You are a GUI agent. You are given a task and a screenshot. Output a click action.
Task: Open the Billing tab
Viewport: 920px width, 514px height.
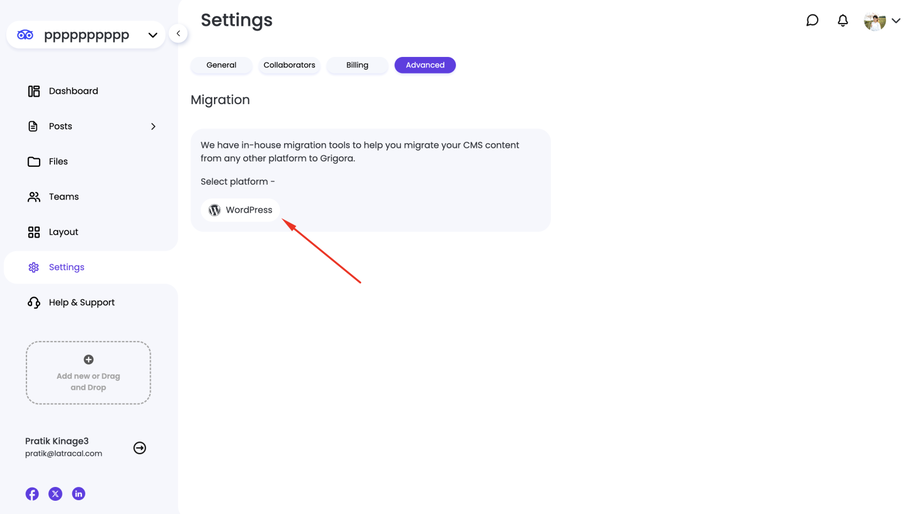[357, 65]
